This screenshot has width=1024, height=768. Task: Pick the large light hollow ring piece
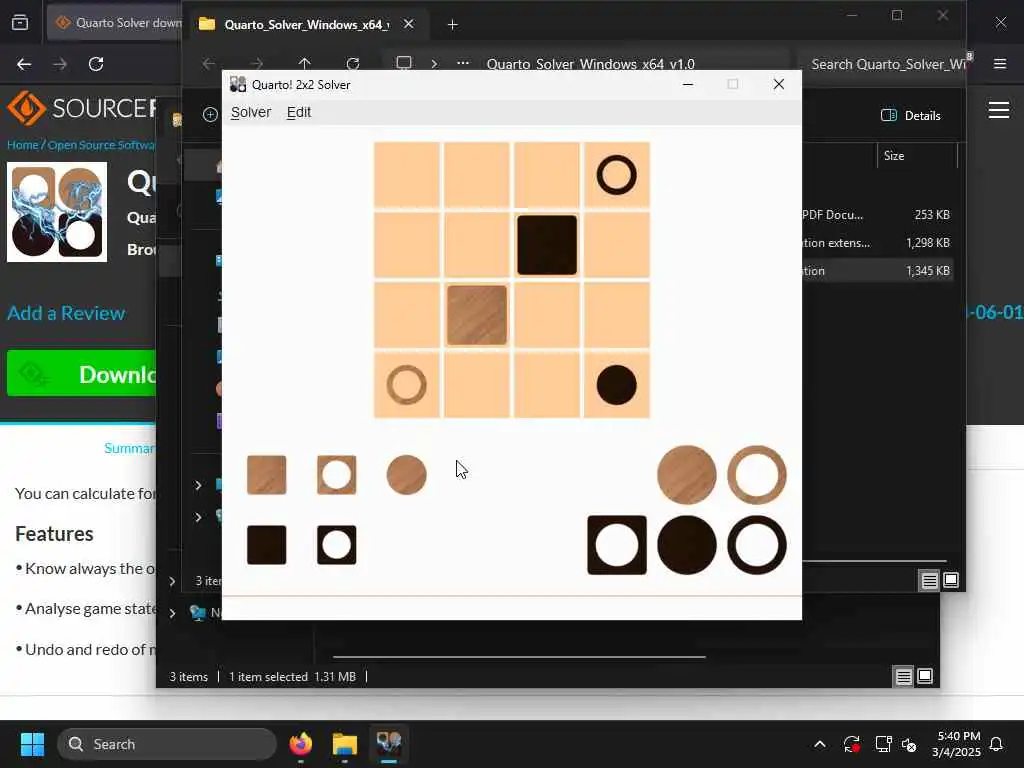click(757, 475)
